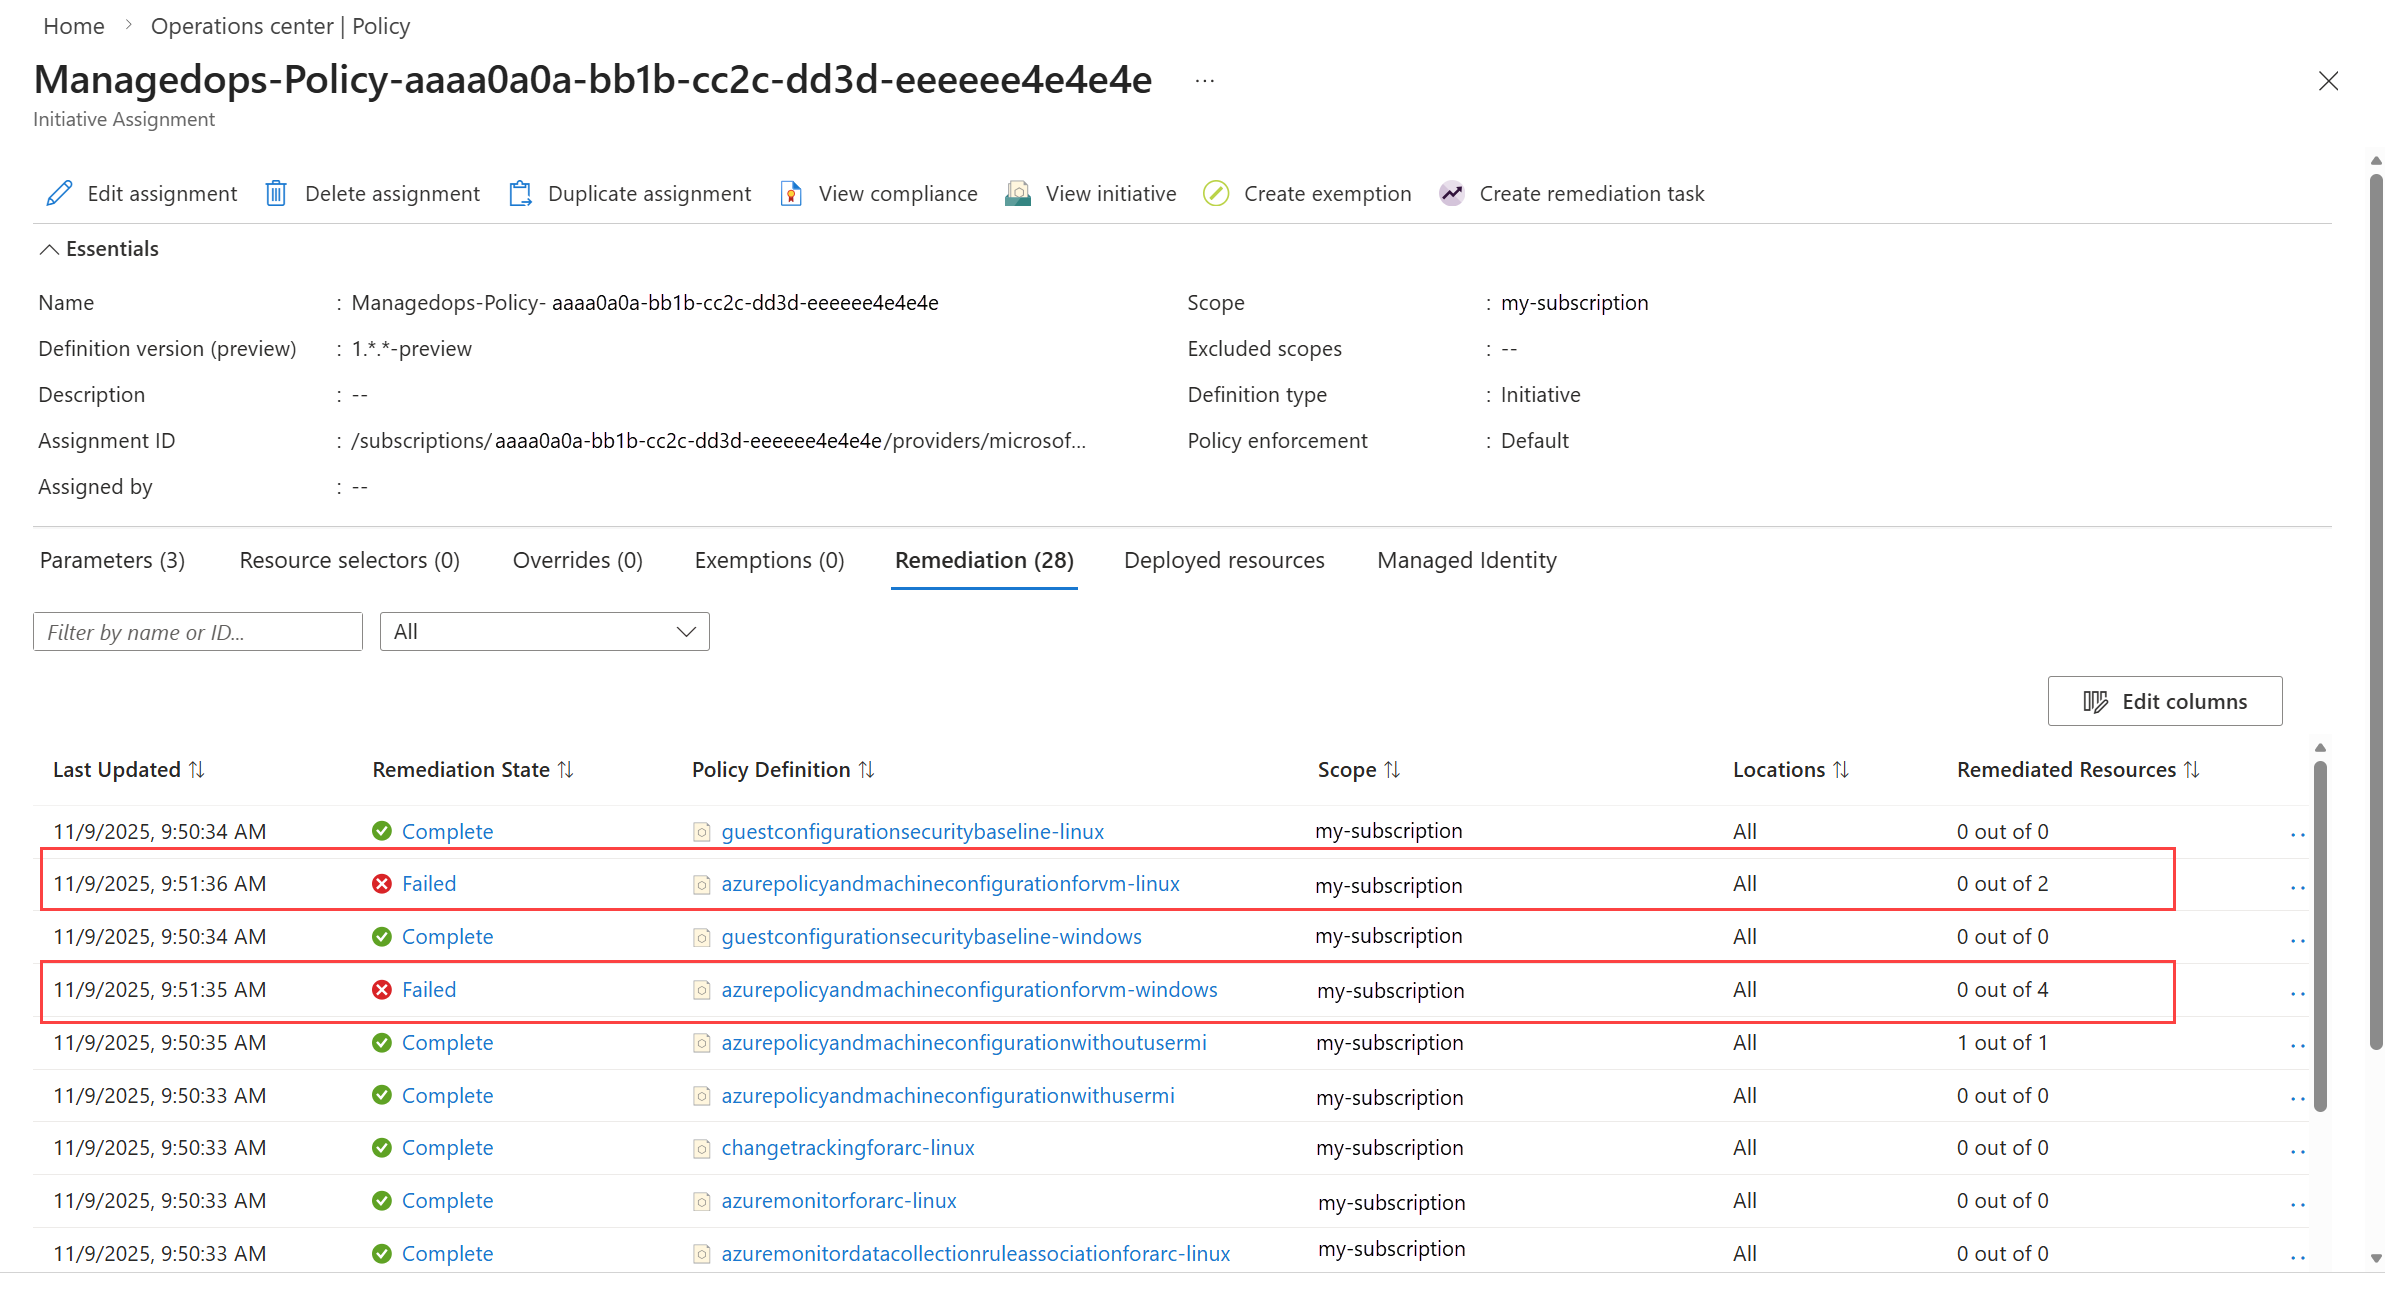The image size is (2385, 1294).
Task: Sort by Locations column arrows
Action: point(1841,769)
